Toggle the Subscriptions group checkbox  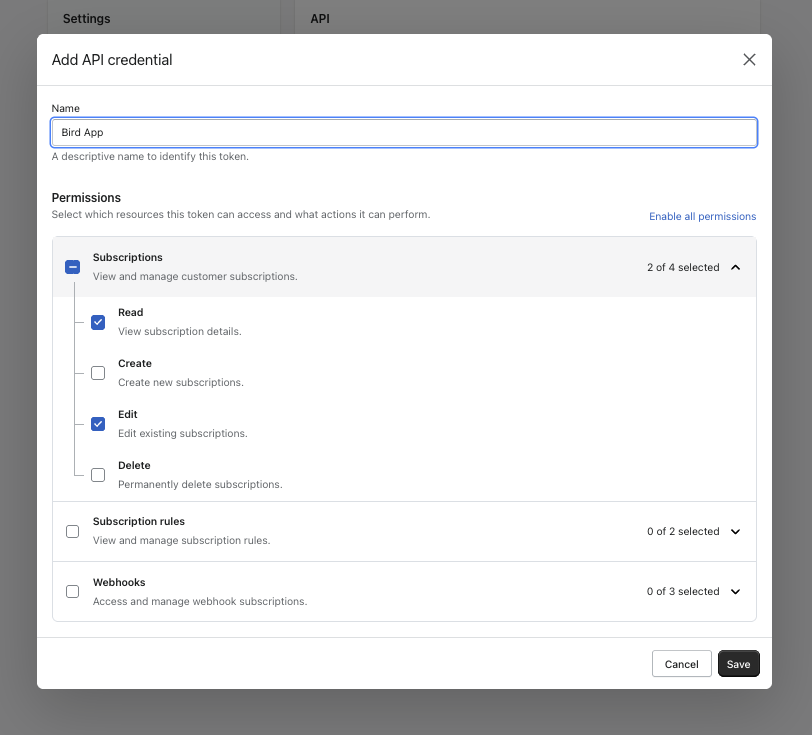72,267
